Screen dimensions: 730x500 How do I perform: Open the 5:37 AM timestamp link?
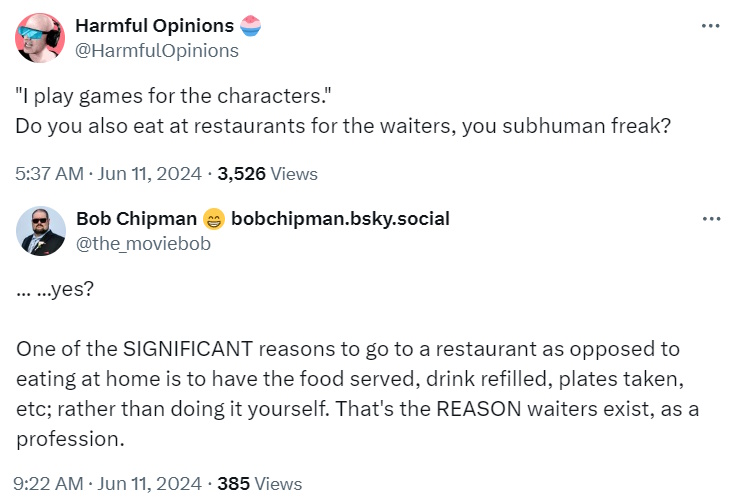click(x=49, y=173)
